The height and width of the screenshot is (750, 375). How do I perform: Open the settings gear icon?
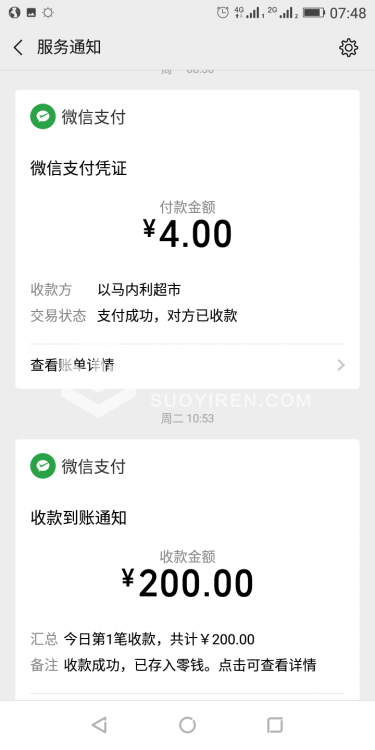pyautogui.click(x=348, y=48)
